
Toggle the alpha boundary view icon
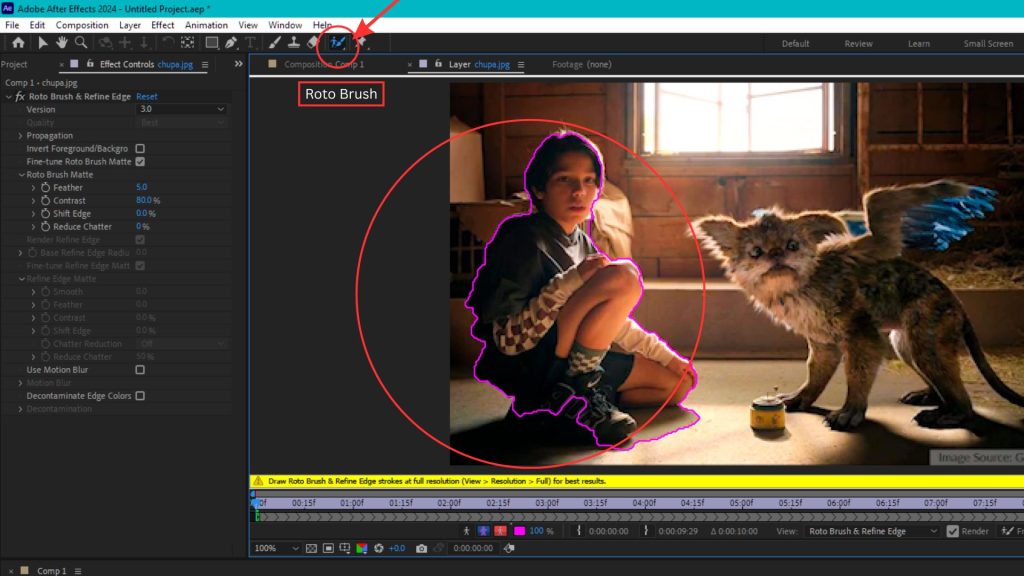(x=483, y=532)
